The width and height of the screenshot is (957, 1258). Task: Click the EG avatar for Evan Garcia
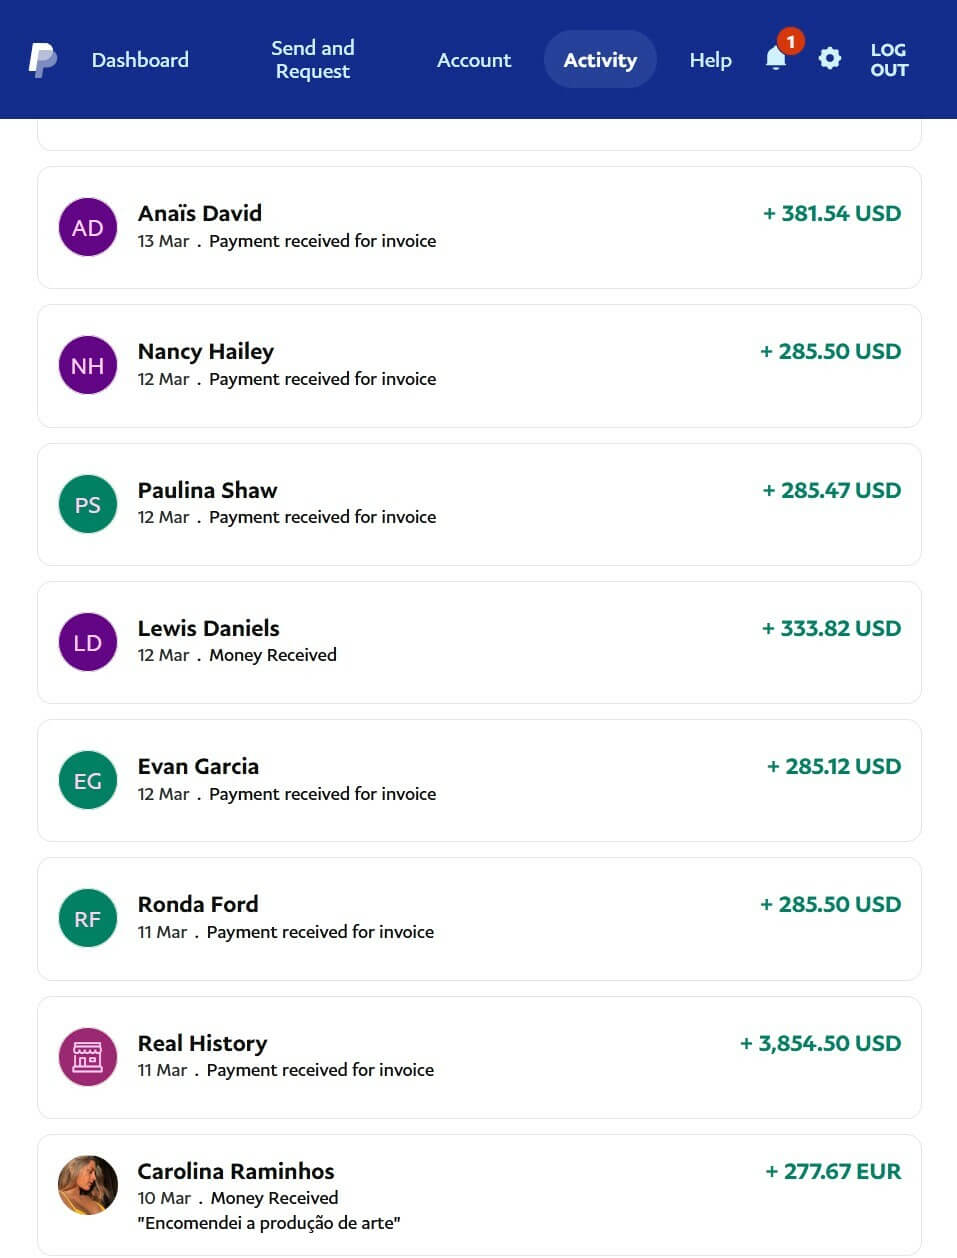(x=88, y=780)
